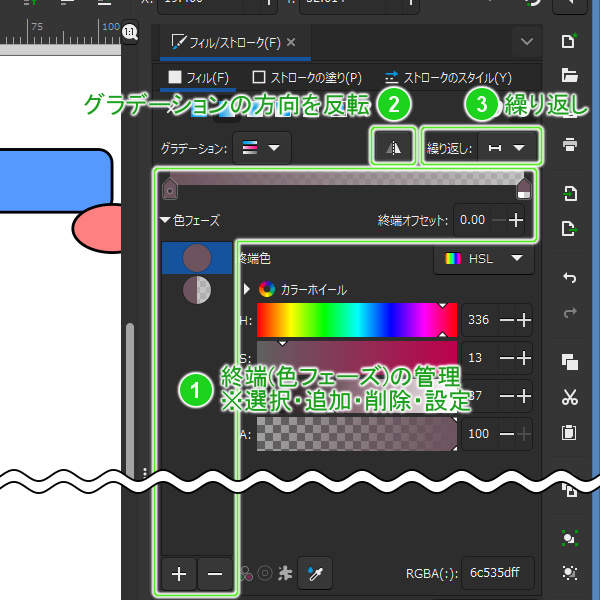Decrease the S value with minus

507,358
